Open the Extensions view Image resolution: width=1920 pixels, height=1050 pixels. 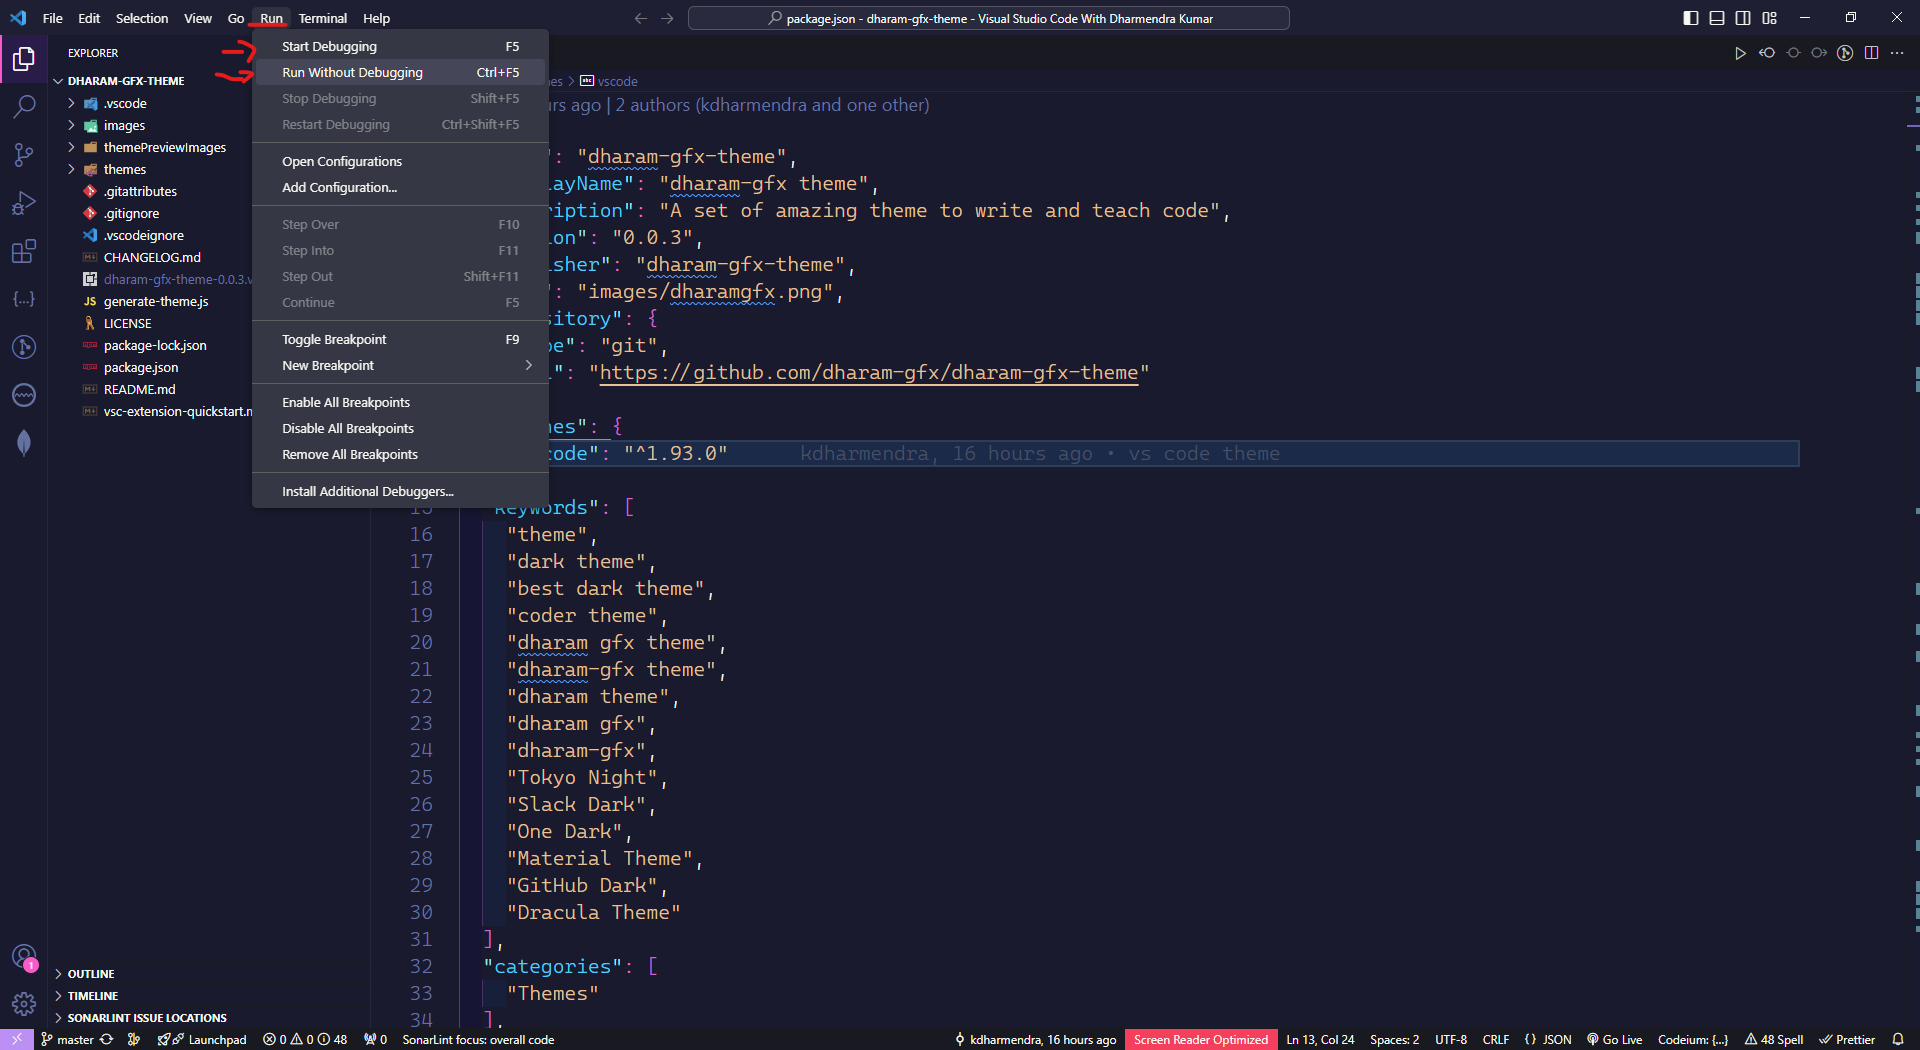pyautogui.click(x=24, y=251)
